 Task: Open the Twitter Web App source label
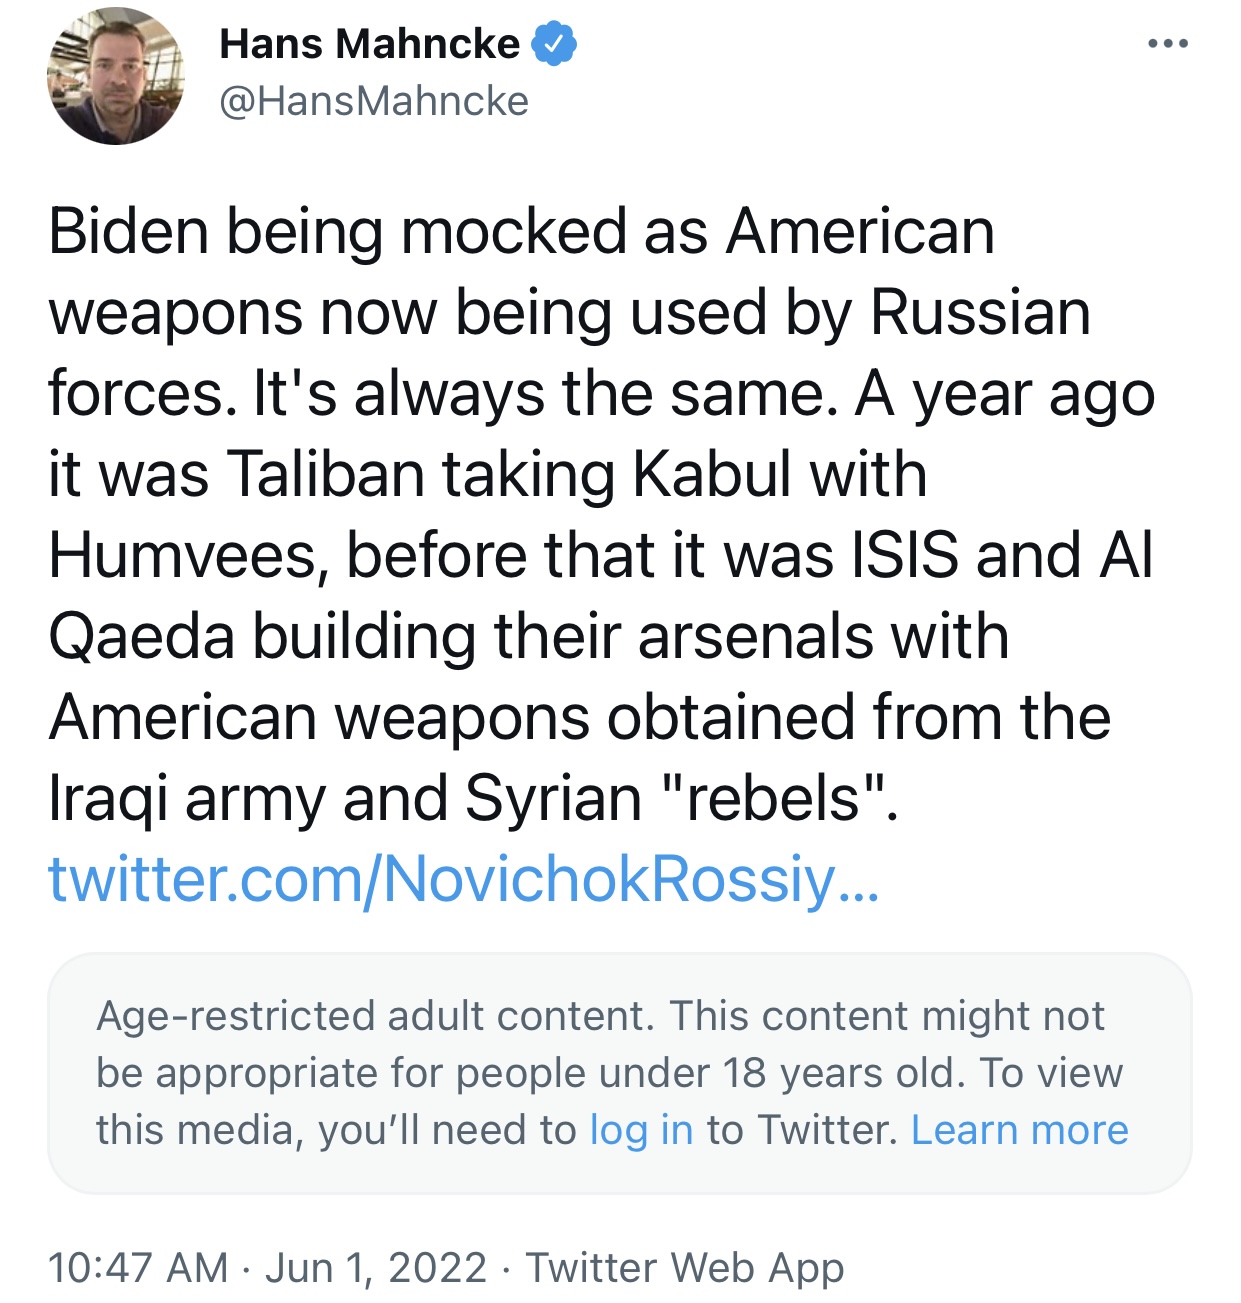point(685,1268)
